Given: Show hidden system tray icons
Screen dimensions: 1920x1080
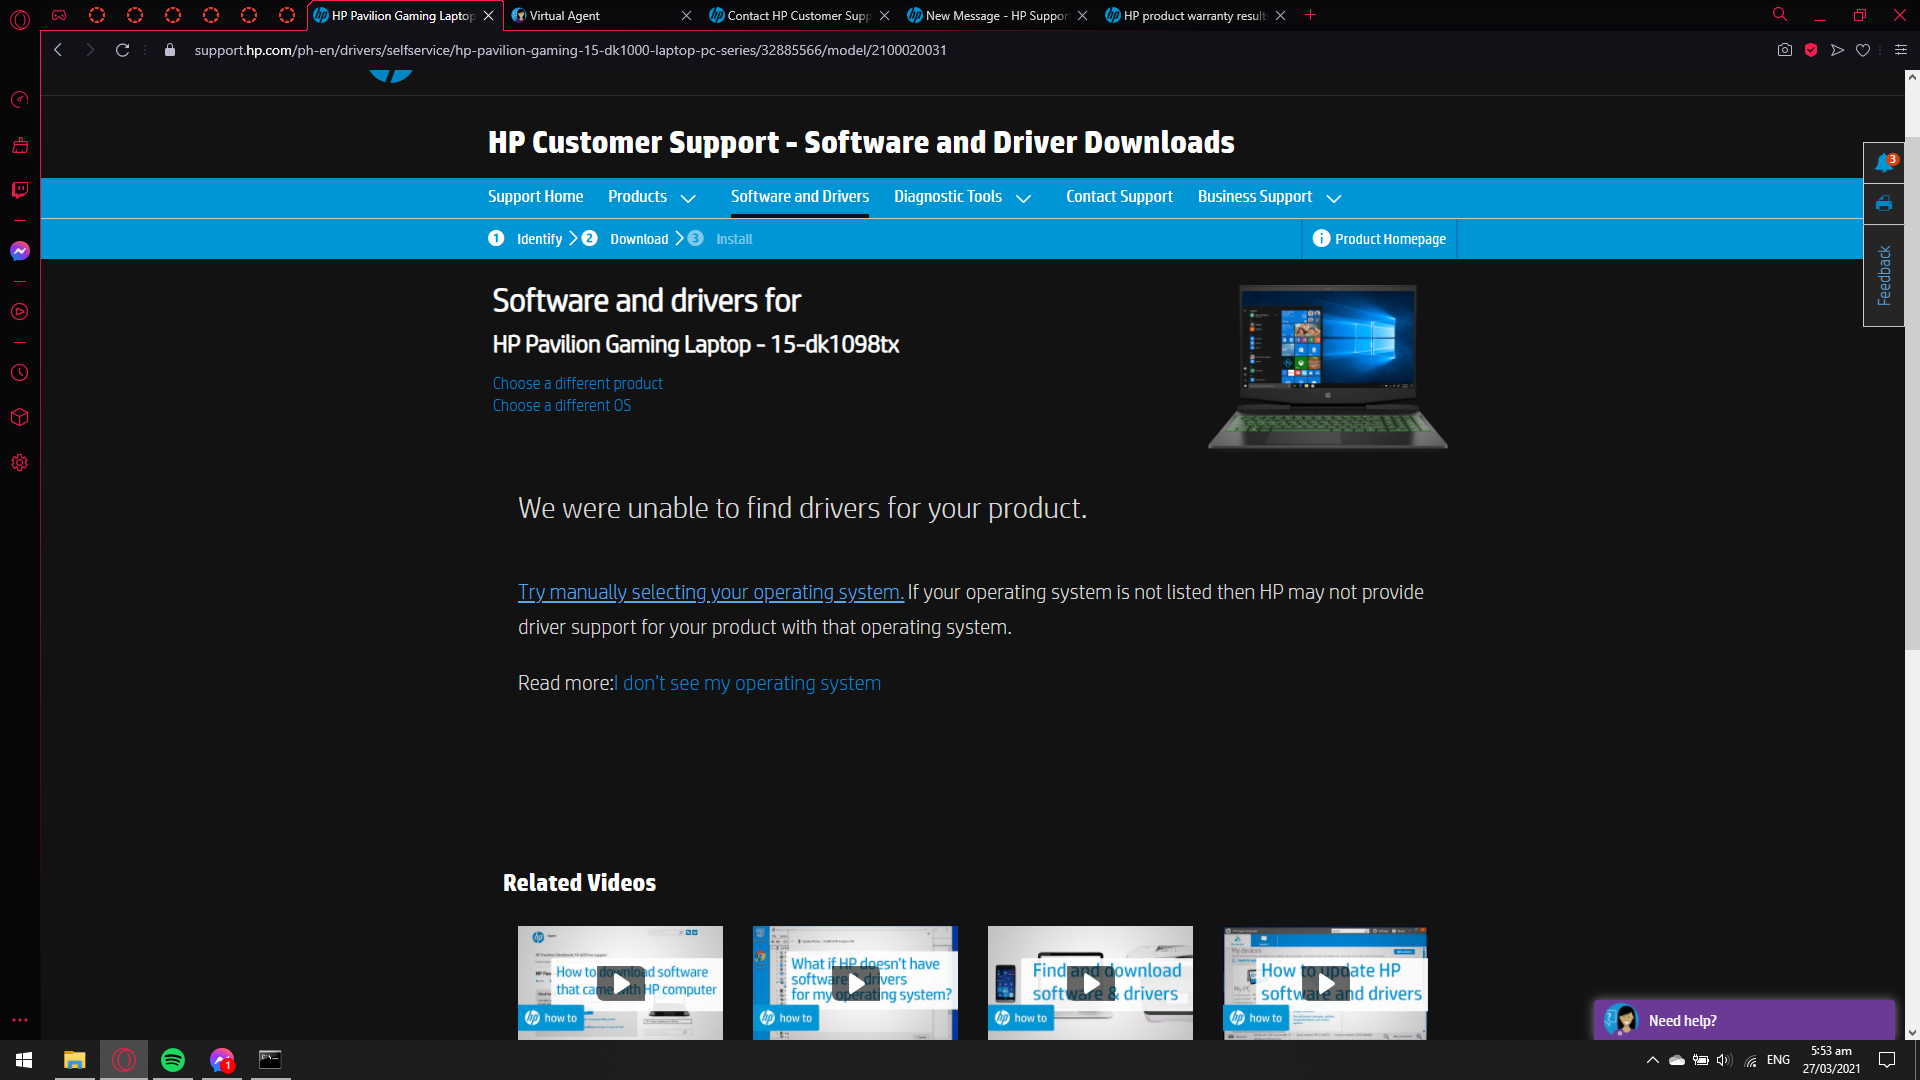Looking at the screenshot, I should coord(1653,1060).
